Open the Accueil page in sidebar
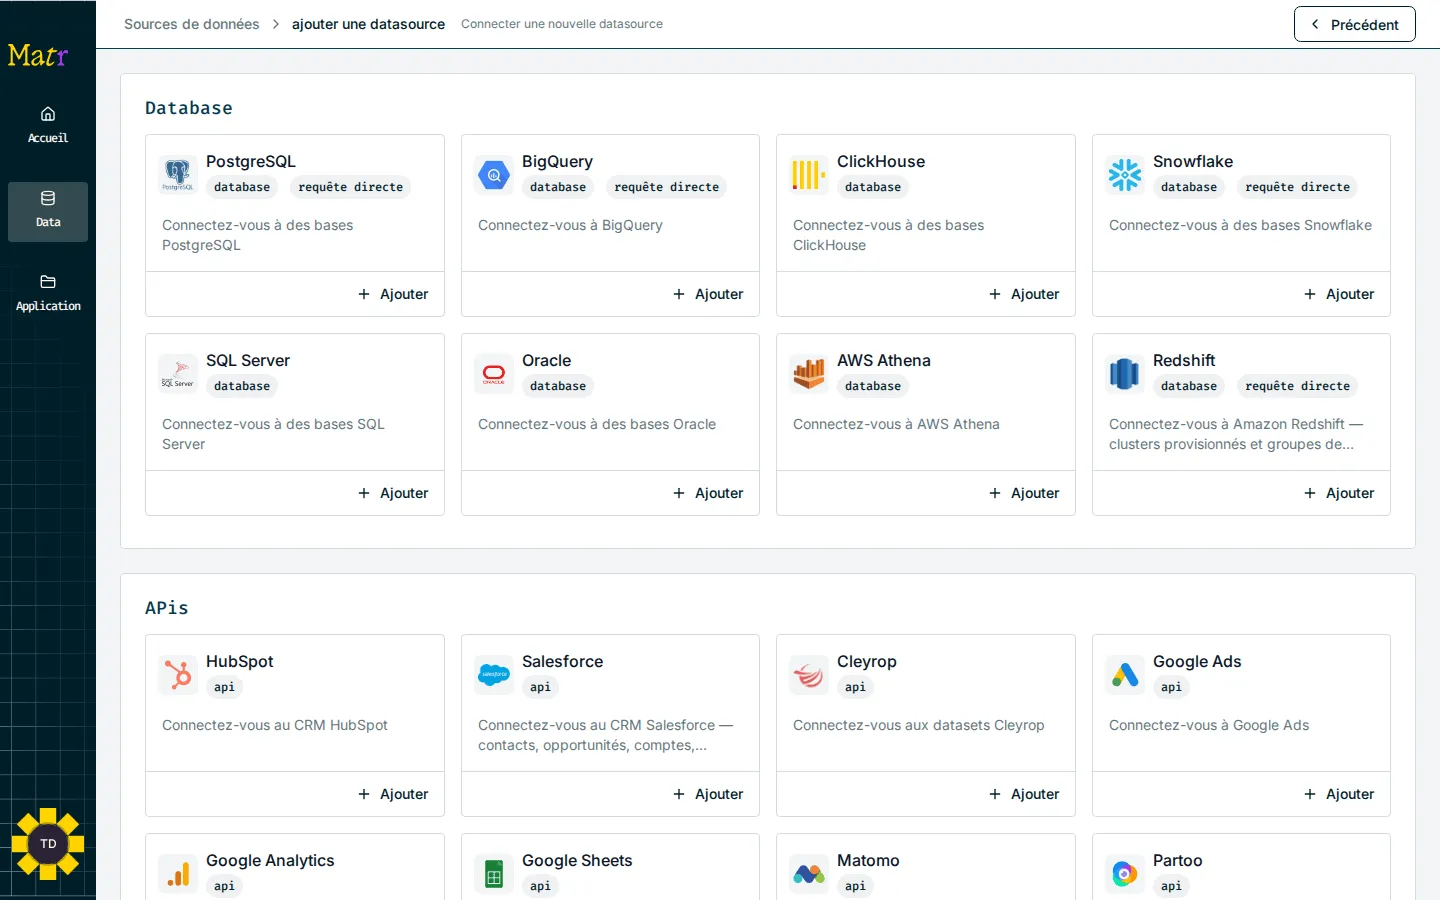Screen dimensions: 1440x900 [x=48, y=126]
